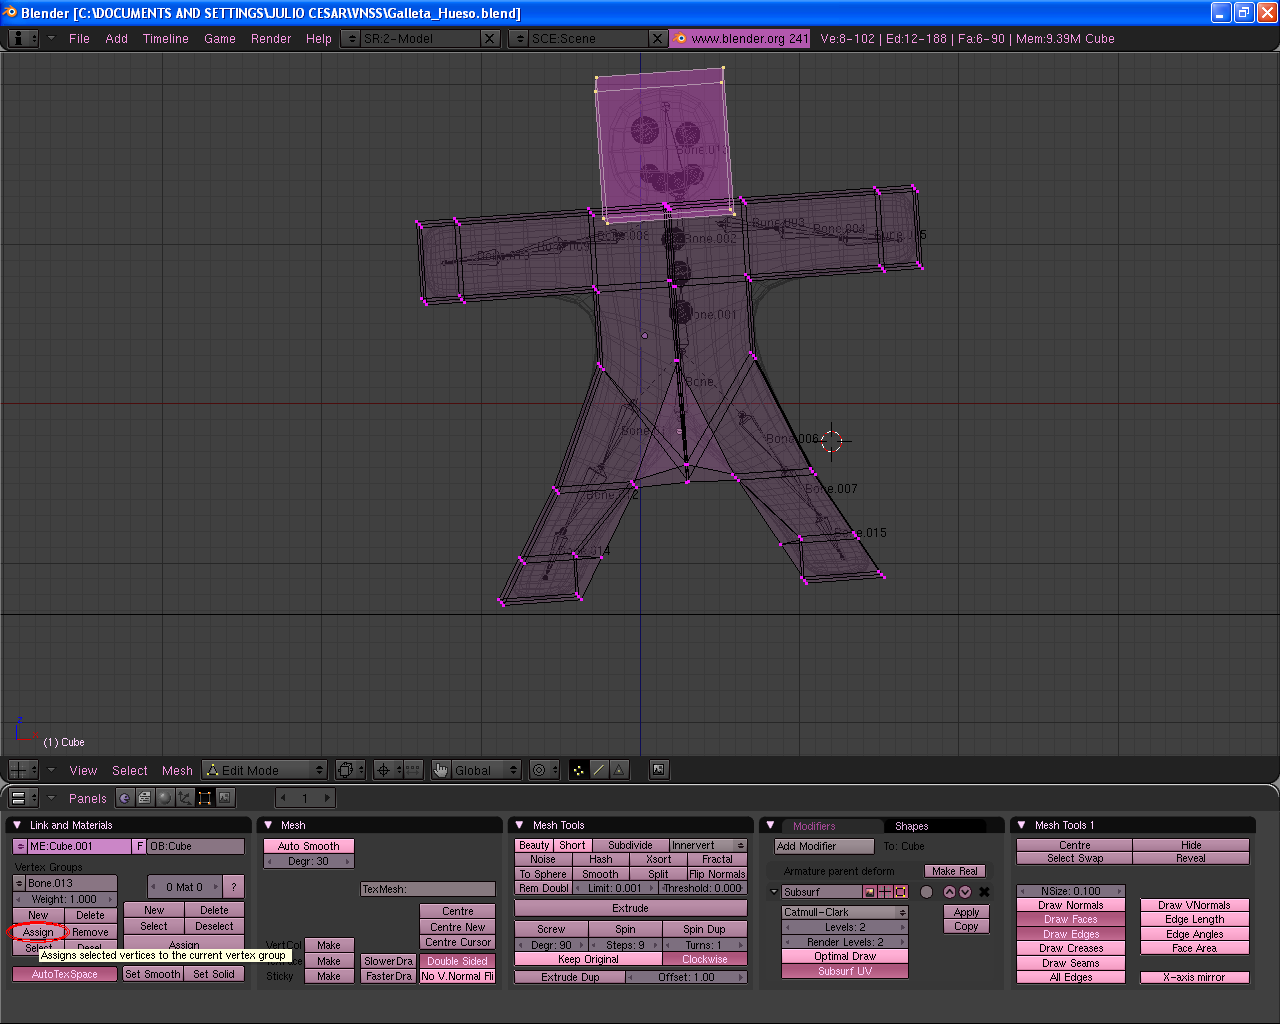Move Subsurf modifier up in stack
Image resolution: width=1280 pixels, height=1024 pixels.
click(x=949, y=892)
